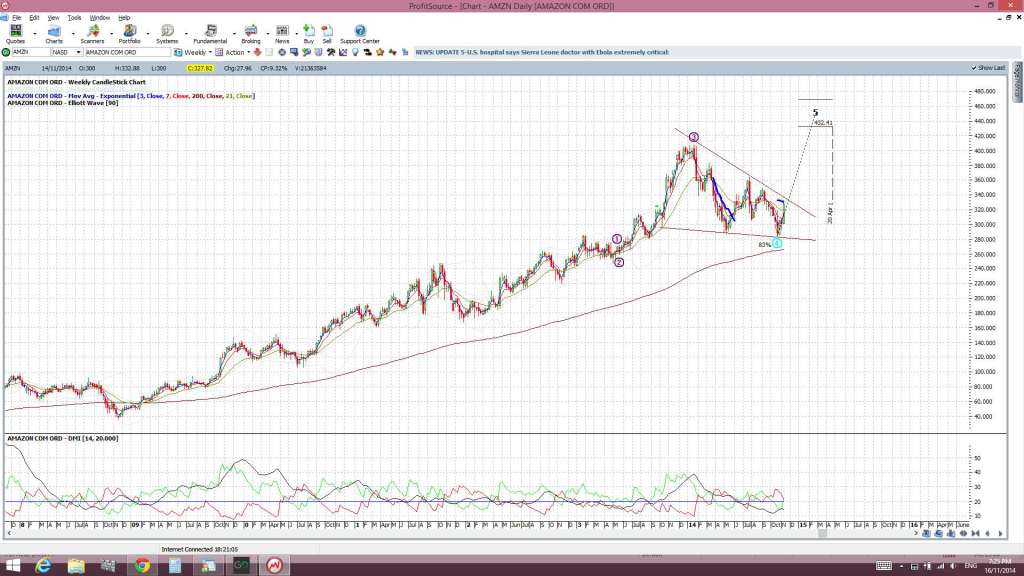Click the horizontal chart scrollbar thumb
The height and width of the screenshot is (576, 1024).
pos(823,534)
